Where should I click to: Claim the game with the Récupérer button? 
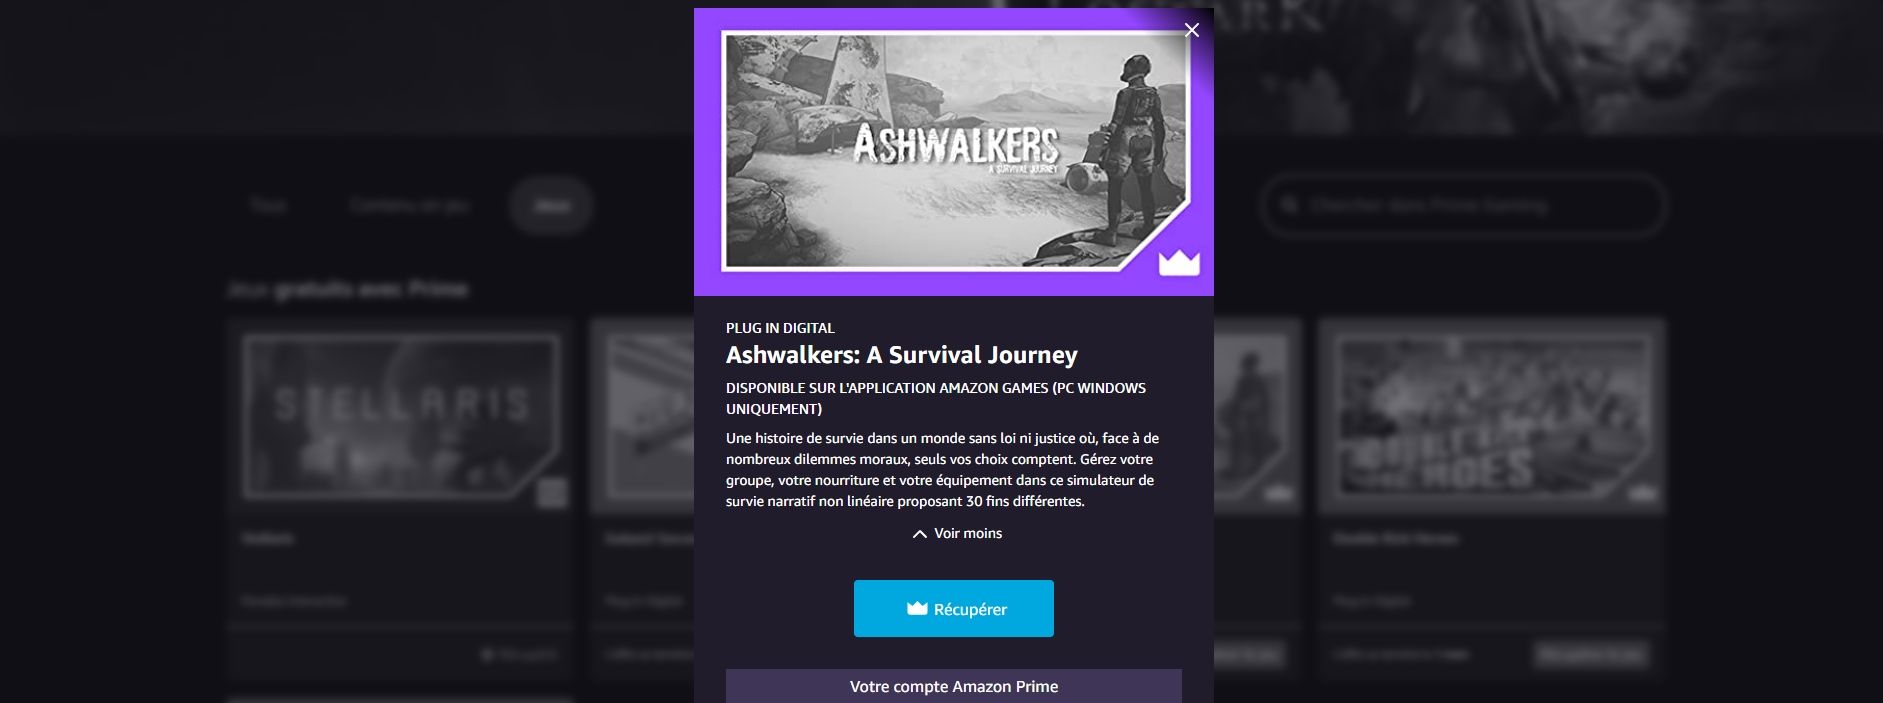pyautogui.click(x=953, y=608)
